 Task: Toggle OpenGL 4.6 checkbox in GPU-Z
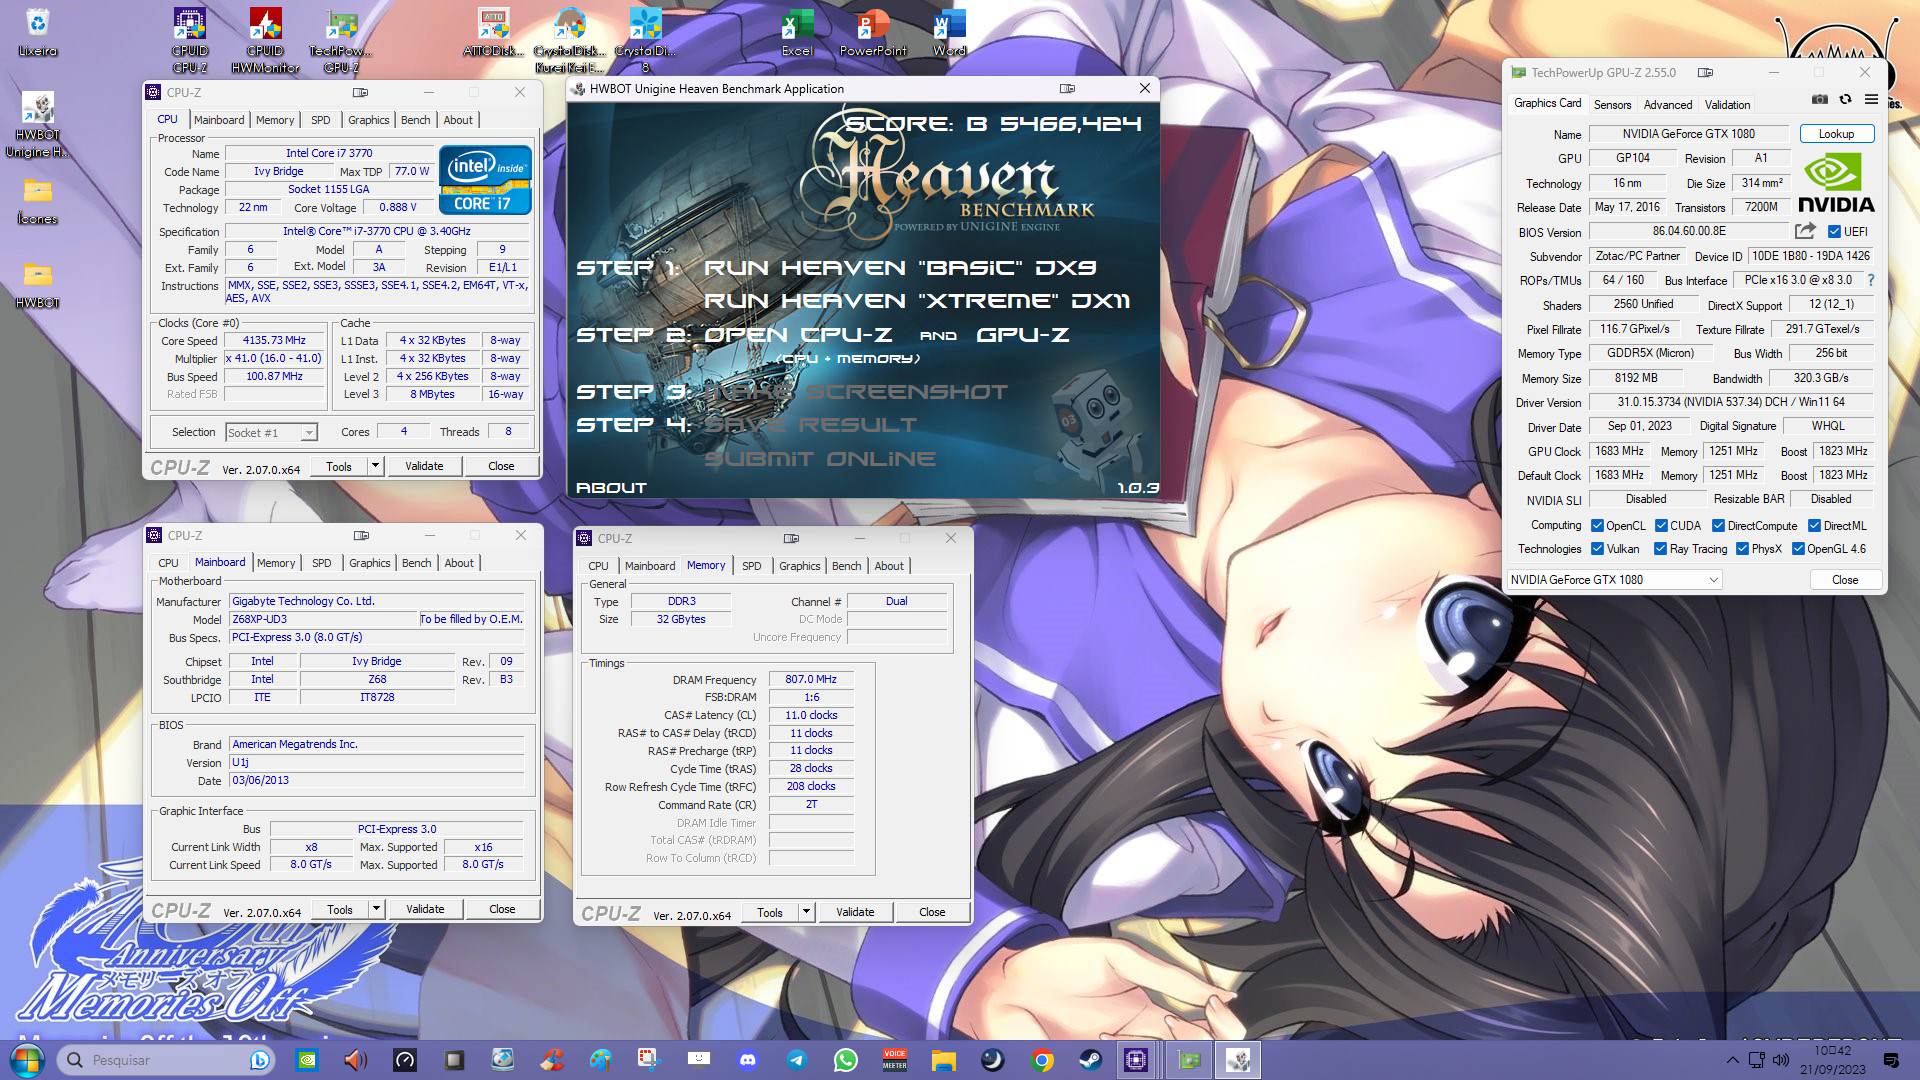pyautogui.click(x=1798, y=549)
